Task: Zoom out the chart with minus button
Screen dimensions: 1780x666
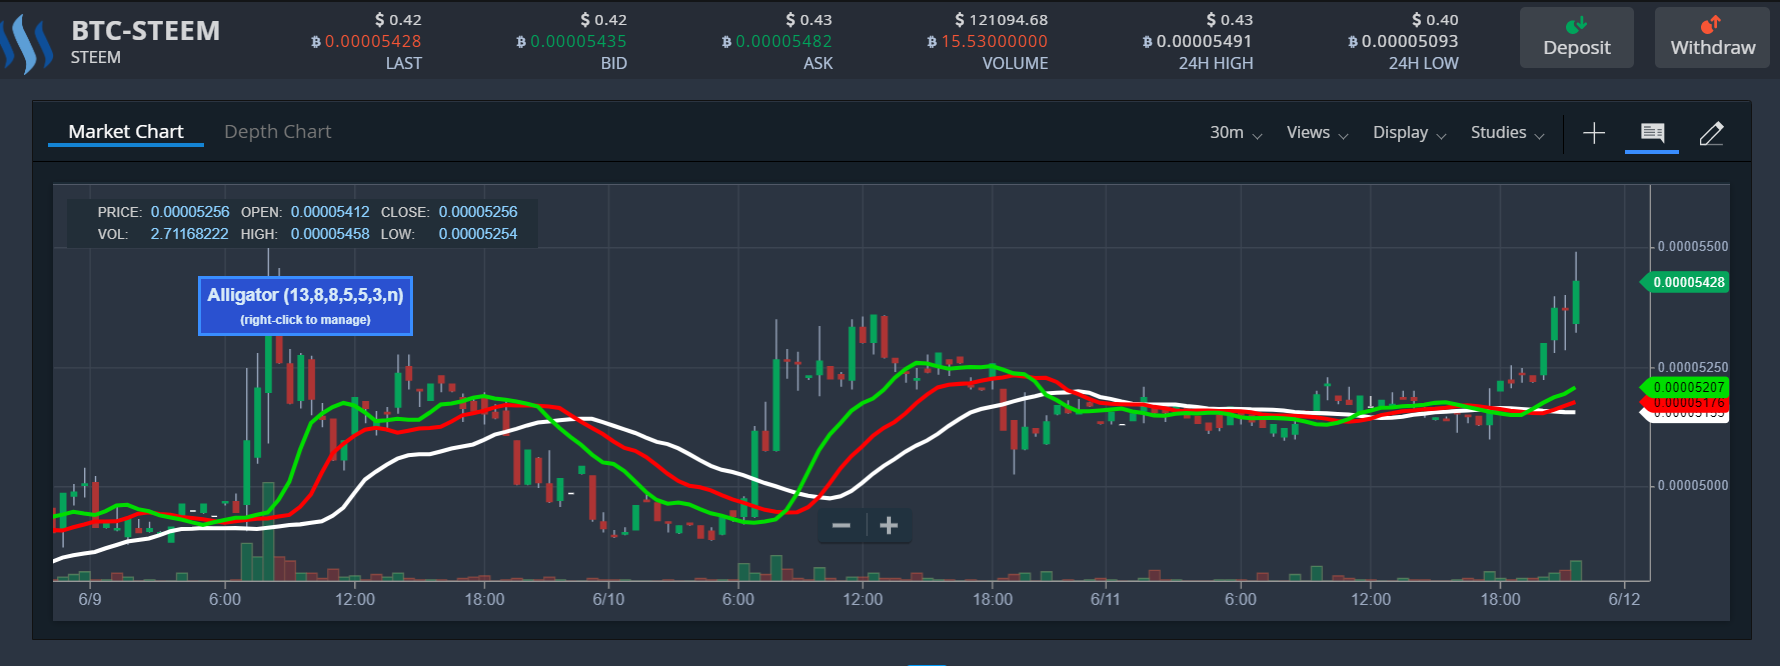Action: pos(841,525)
